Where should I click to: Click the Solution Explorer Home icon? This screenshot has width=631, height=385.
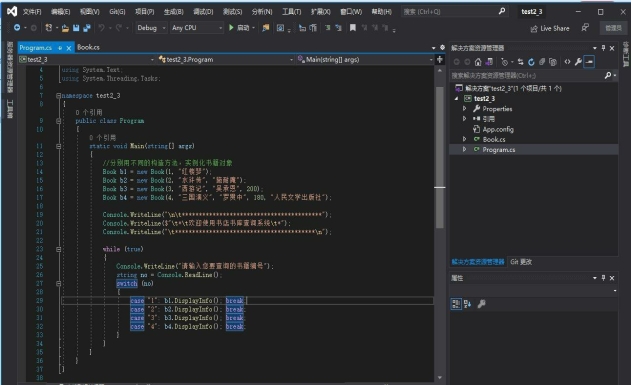(478, 62)
